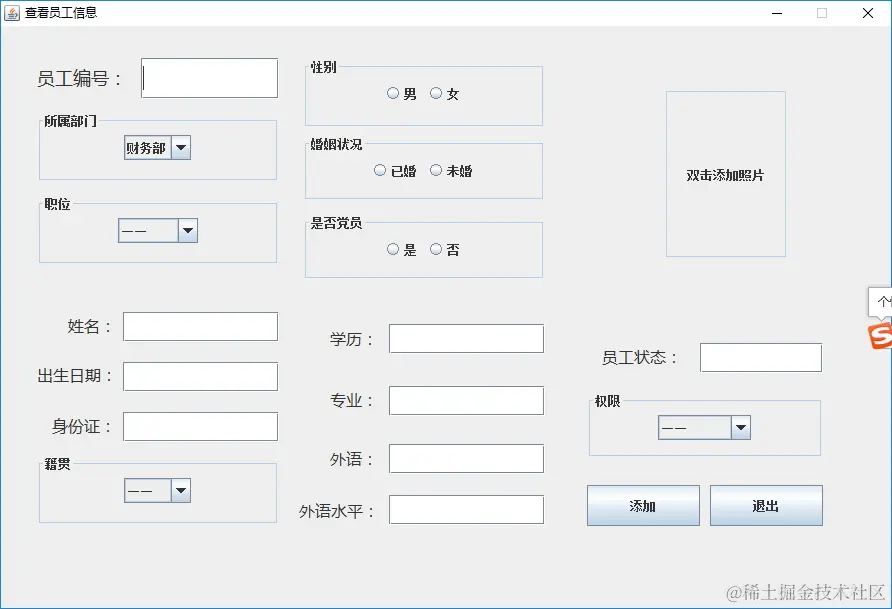The image size is (892, 609).
Task: Open the 籍贯 birthplace dropdown
Action: pos(182,490)
